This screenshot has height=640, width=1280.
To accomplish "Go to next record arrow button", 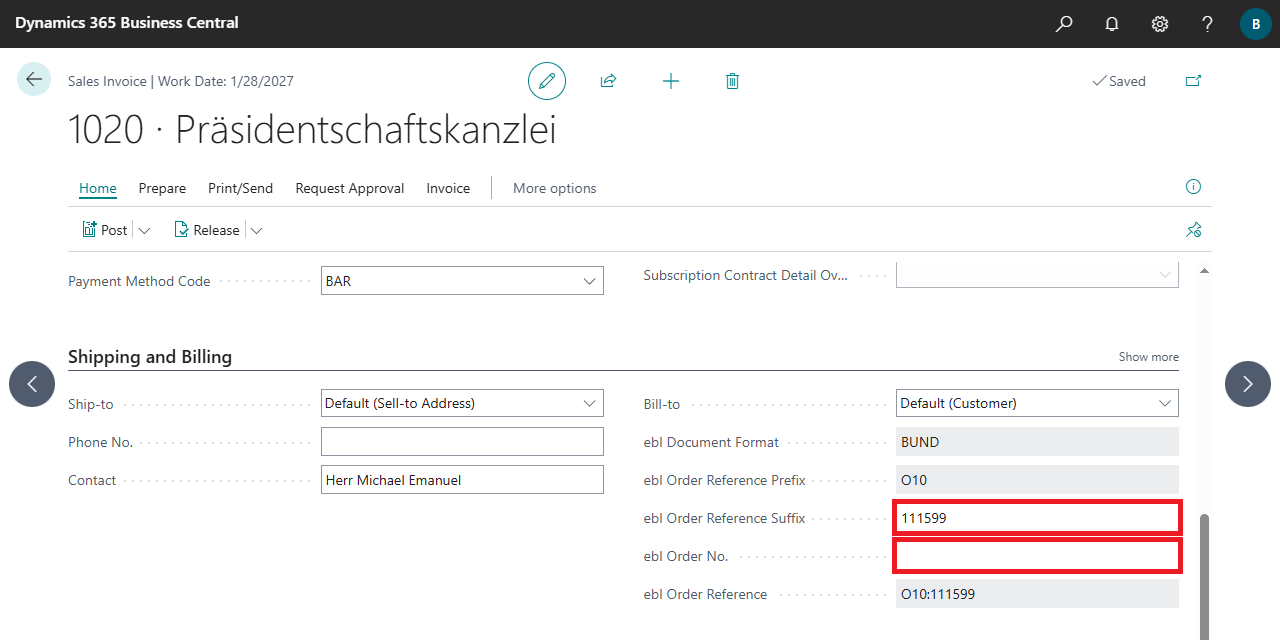I will [1247, 384].
